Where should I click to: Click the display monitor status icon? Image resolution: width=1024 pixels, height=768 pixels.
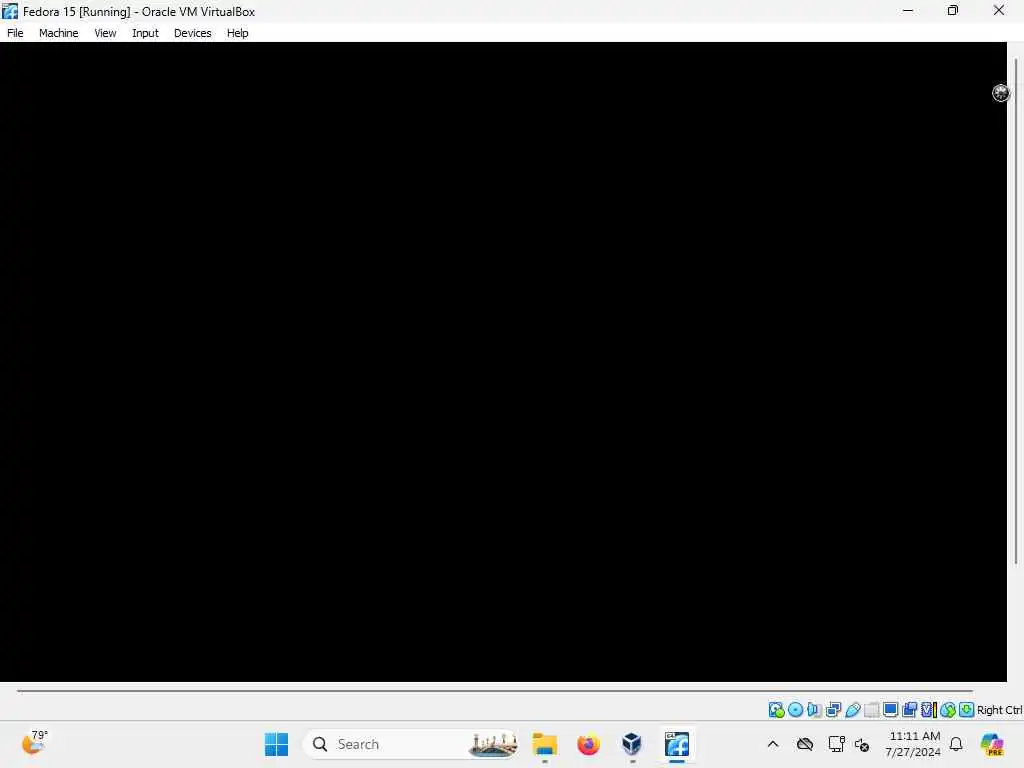coord(890,710)
